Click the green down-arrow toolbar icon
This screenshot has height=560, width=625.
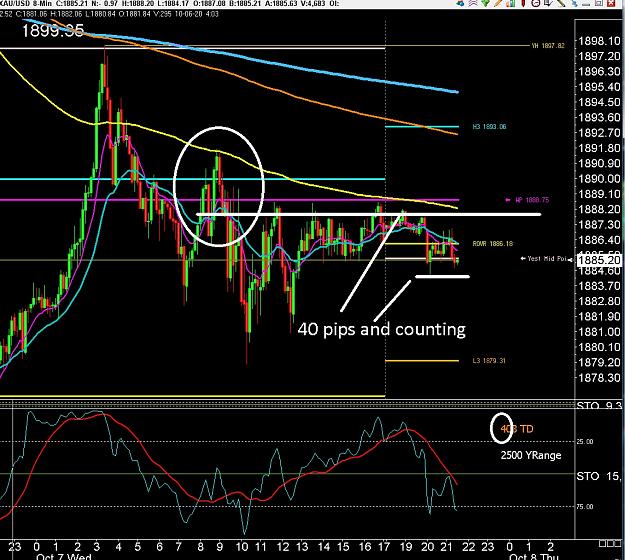click(485, 3)
